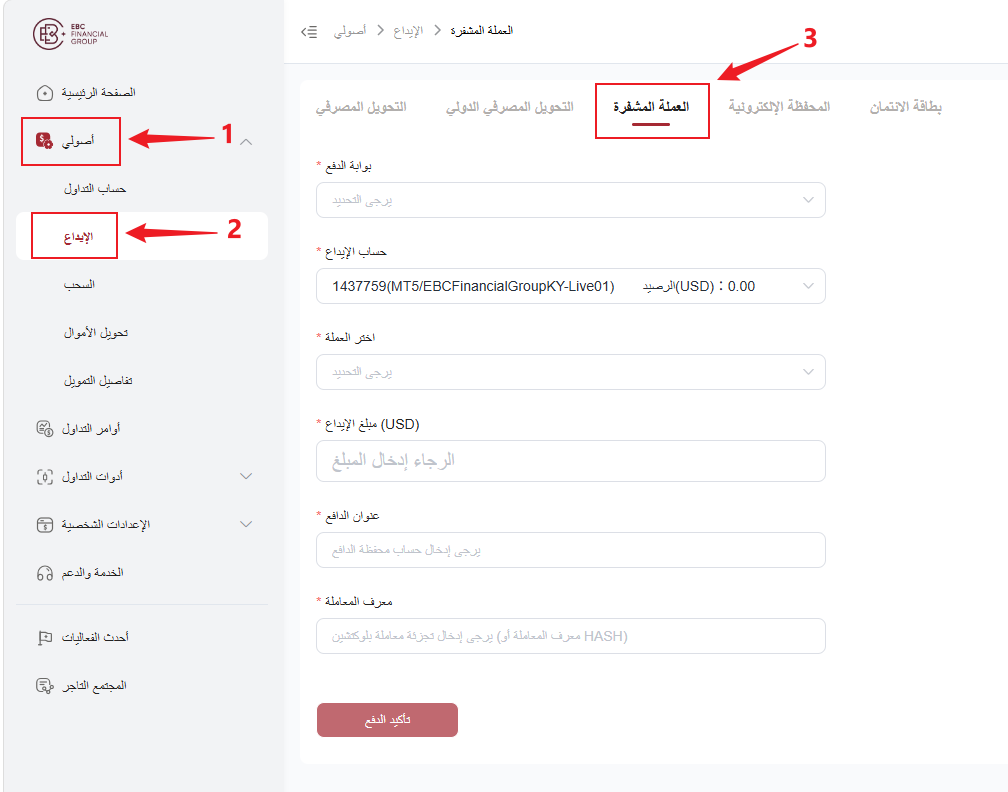Expand the choose currency dropdown
This screenshot has width=1008, height=792.
point(570,372)
